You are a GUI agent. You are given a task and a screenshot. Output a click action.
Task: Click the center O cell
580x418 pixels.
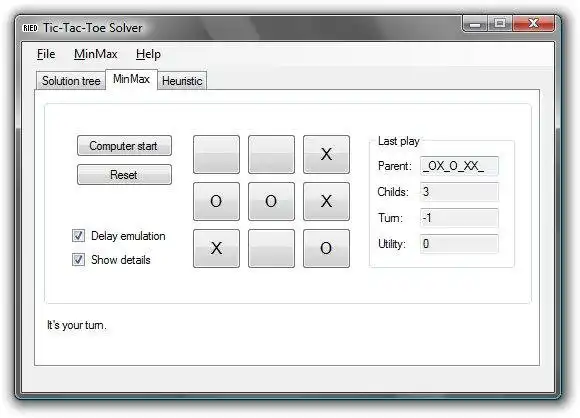(x=272, y=201)
